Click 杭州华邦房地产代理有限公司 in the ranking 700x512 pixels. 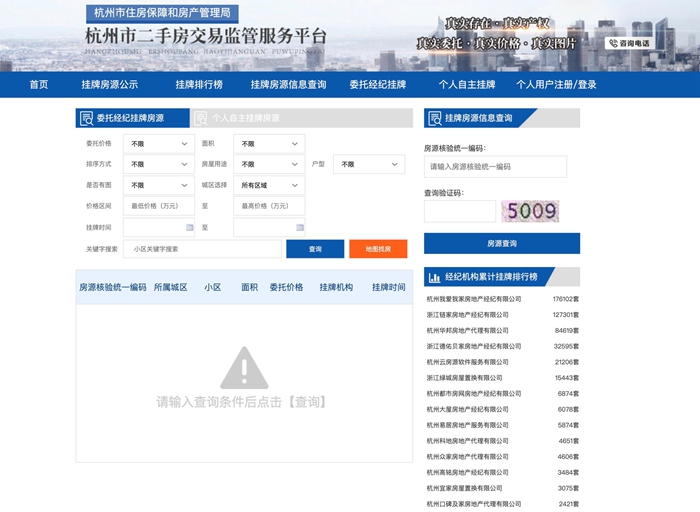pos(467,331)
